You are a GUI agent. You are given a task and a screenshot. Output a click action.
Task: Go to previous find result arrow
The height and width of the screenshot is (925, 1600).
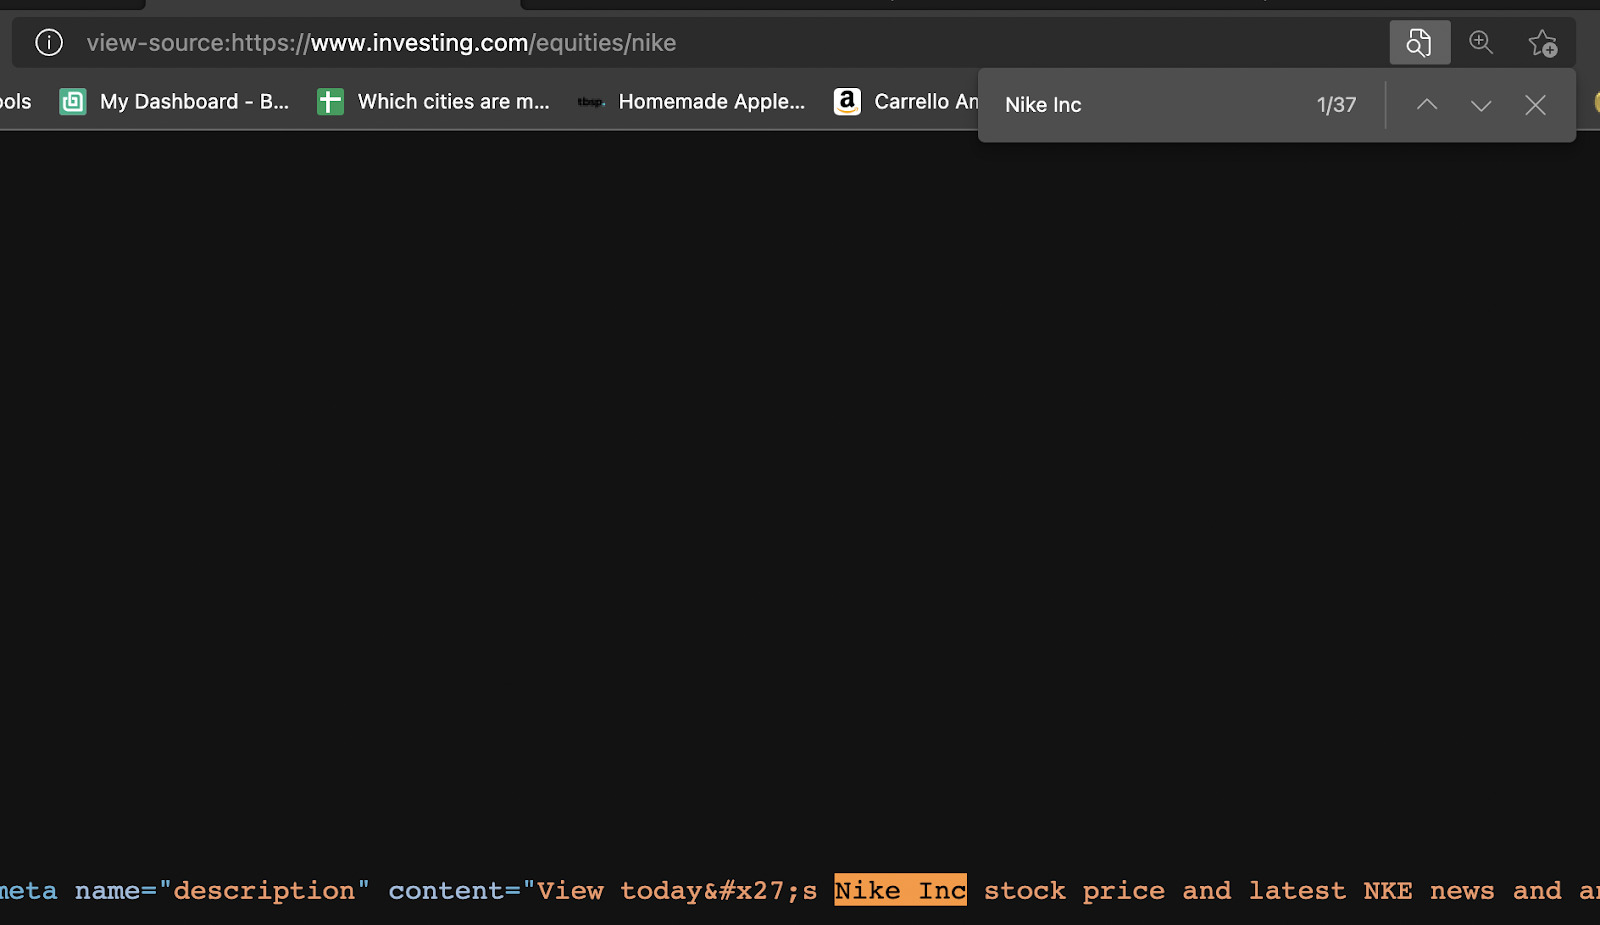pos(1427,105)
